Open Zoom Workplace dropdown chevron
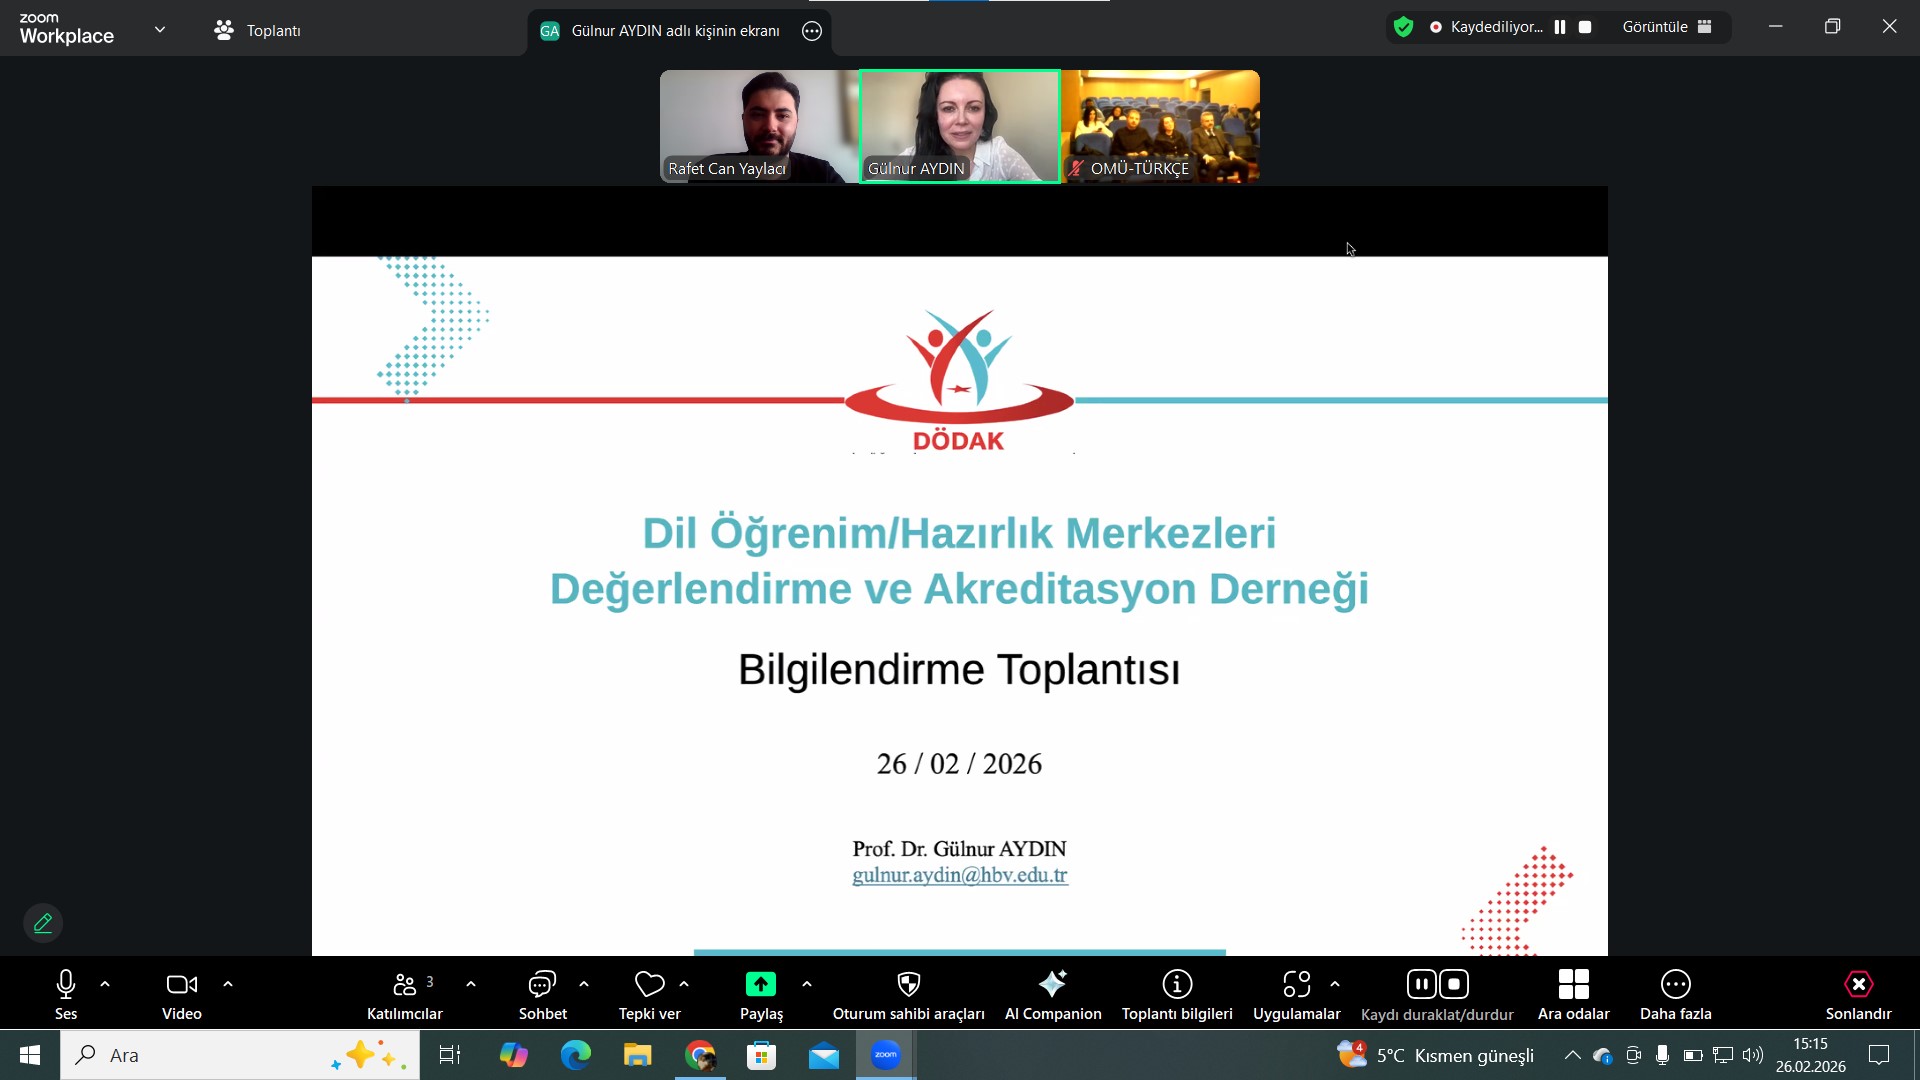1920x1080 pixels. [x=160, y=30]
